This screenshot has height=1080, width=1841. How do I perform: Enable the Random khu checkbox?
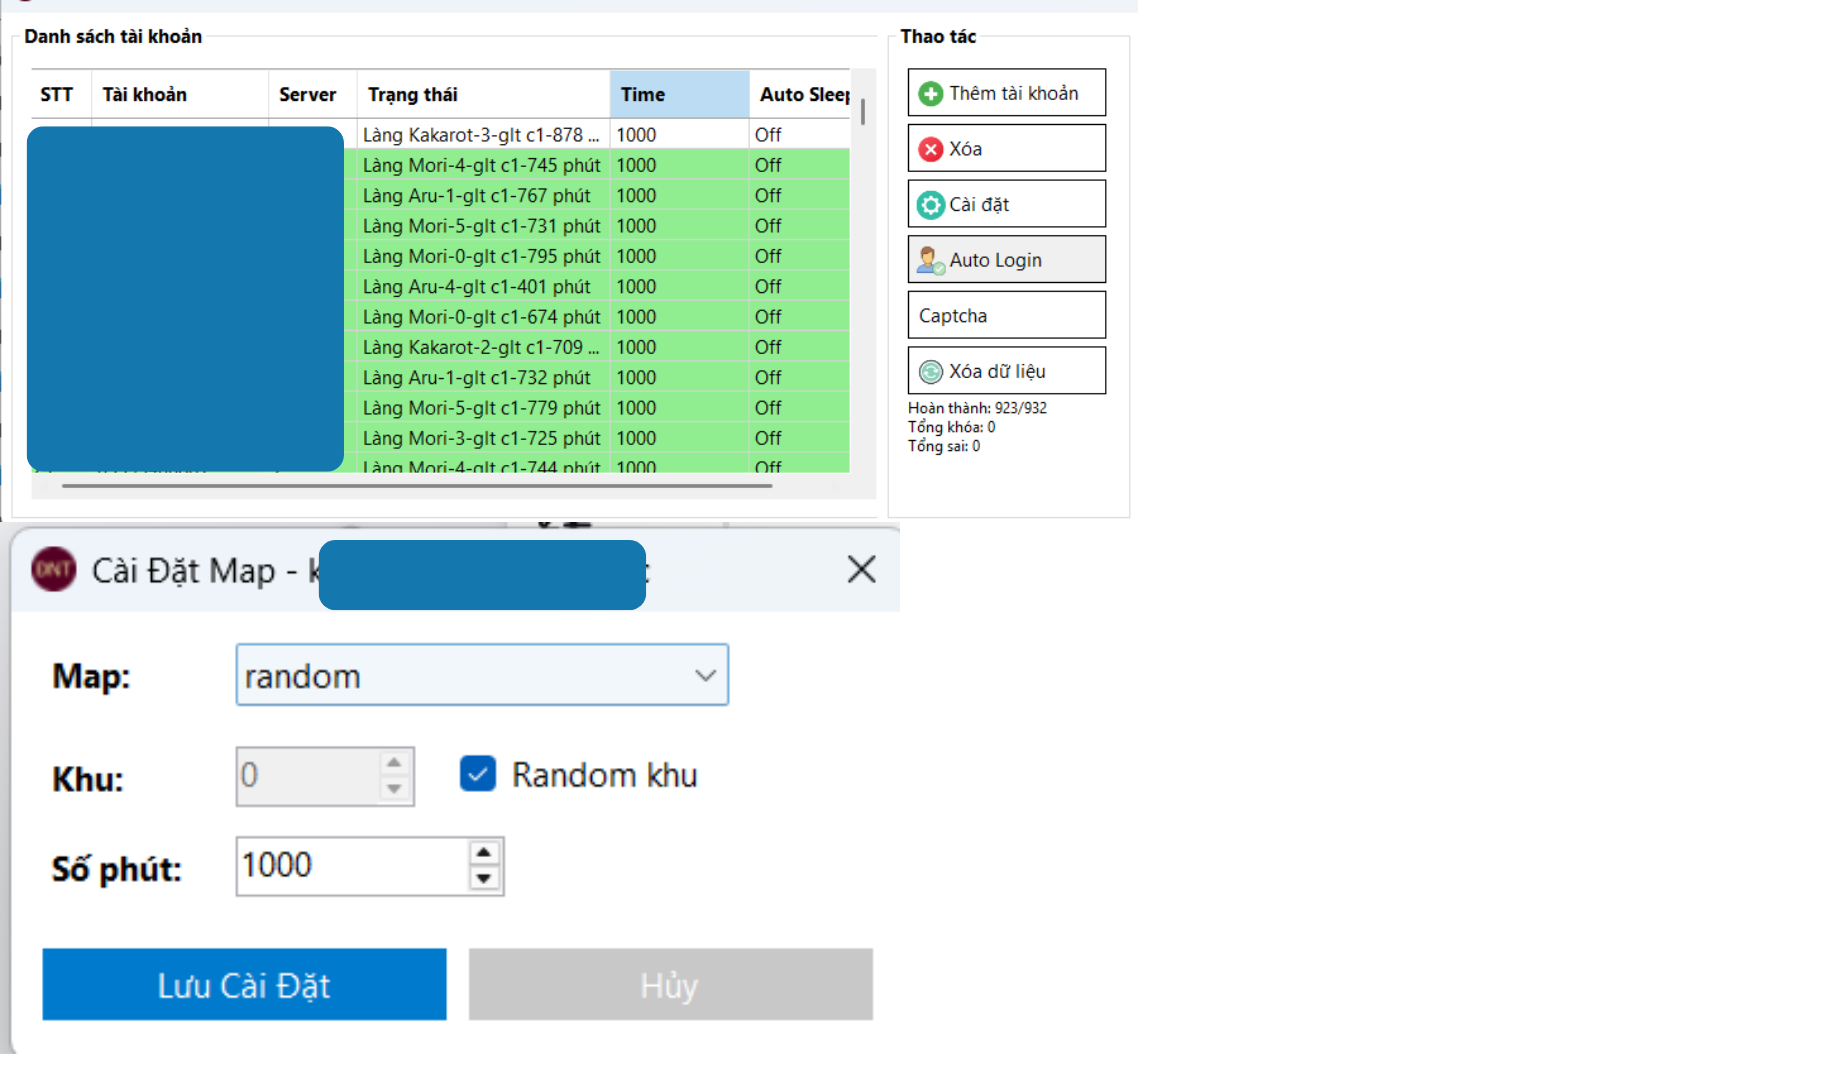pyautogui.click(x=478, y=773)
